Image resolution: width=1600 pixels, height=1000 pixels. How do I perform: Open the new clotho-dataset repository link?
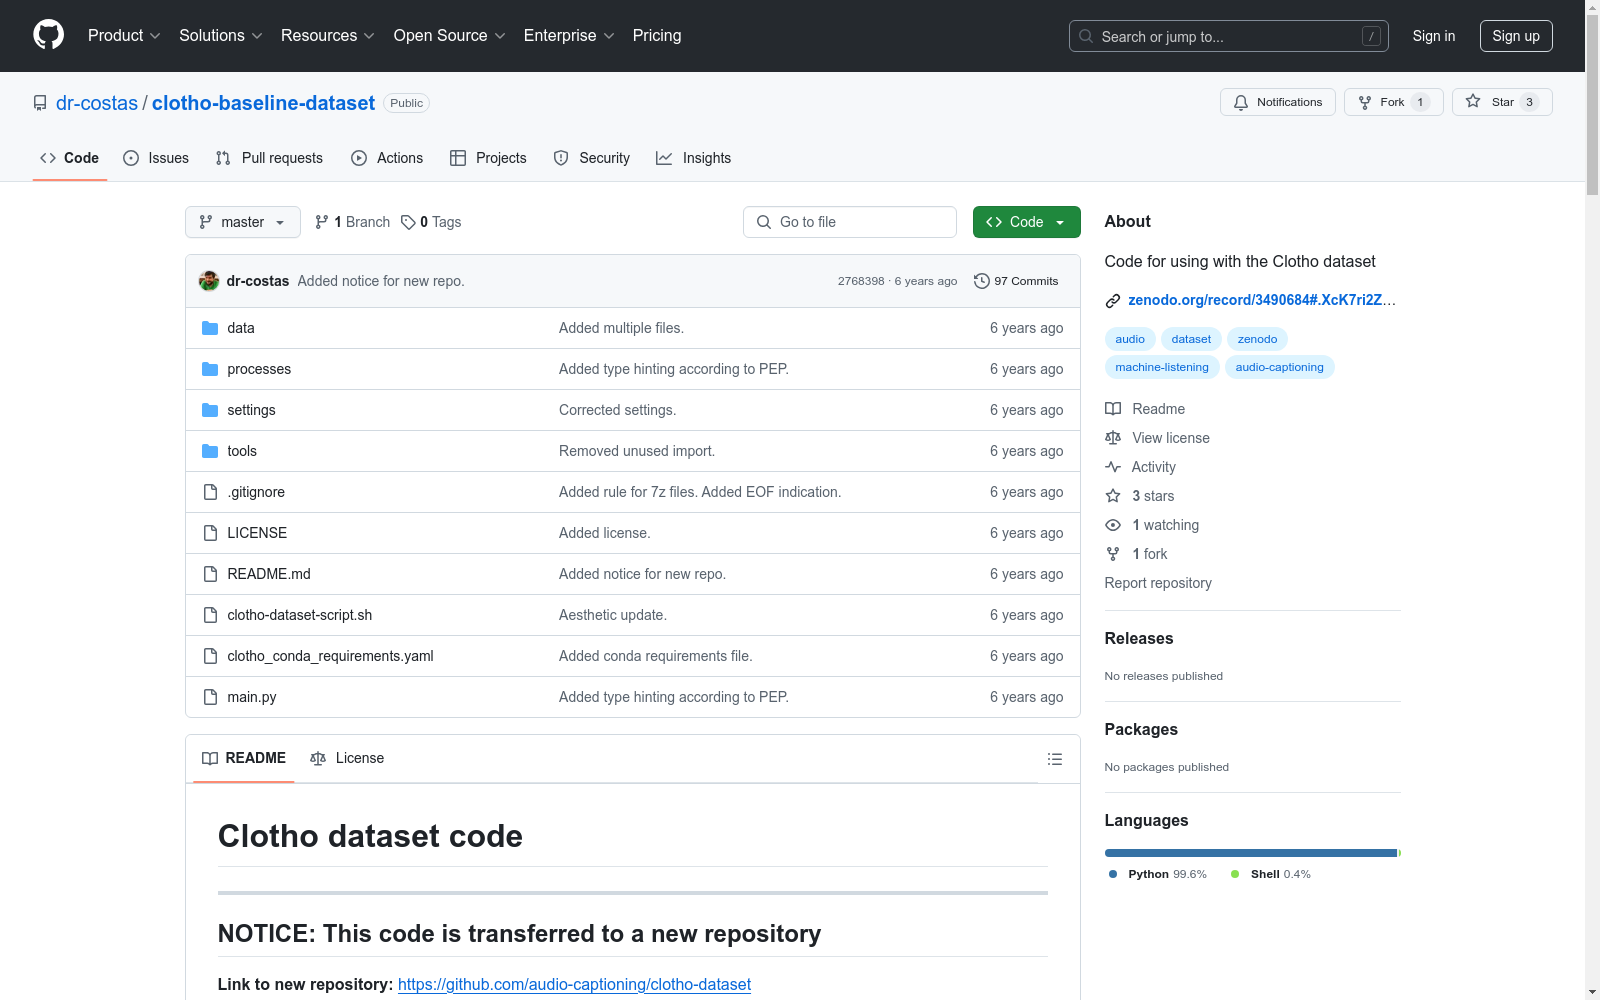coord(574,985)
